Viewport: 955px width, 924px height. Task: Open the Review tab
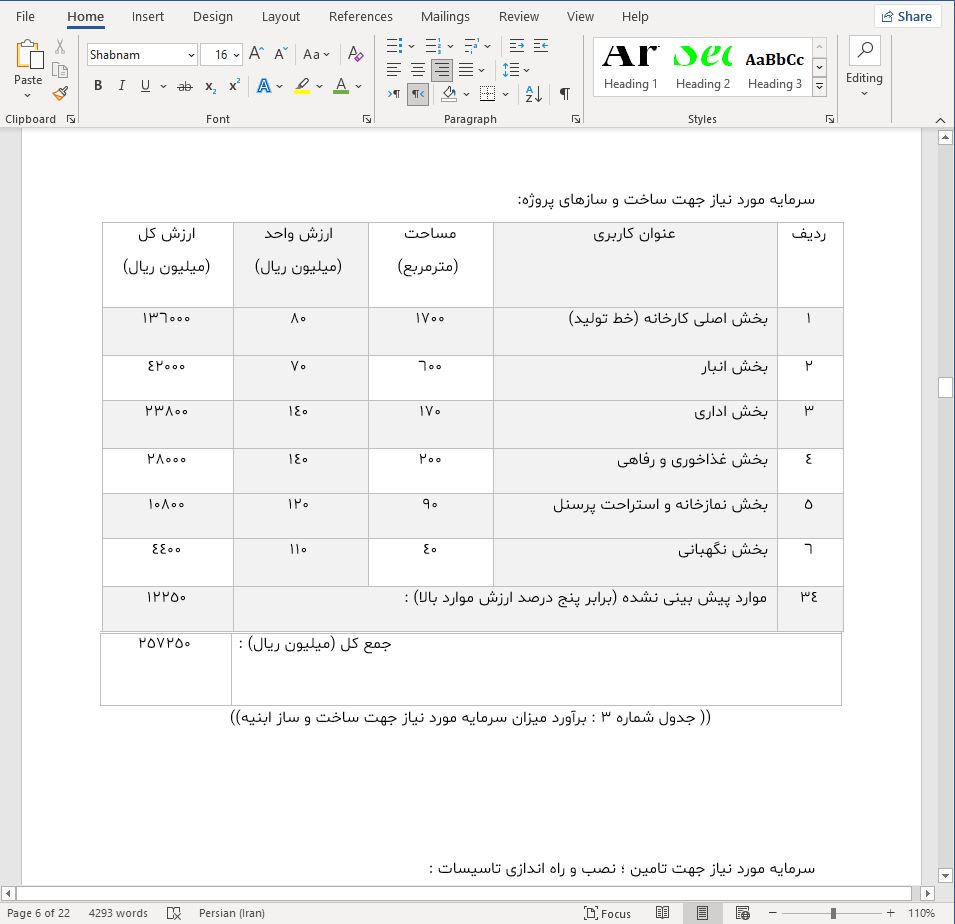coord(519,16)
